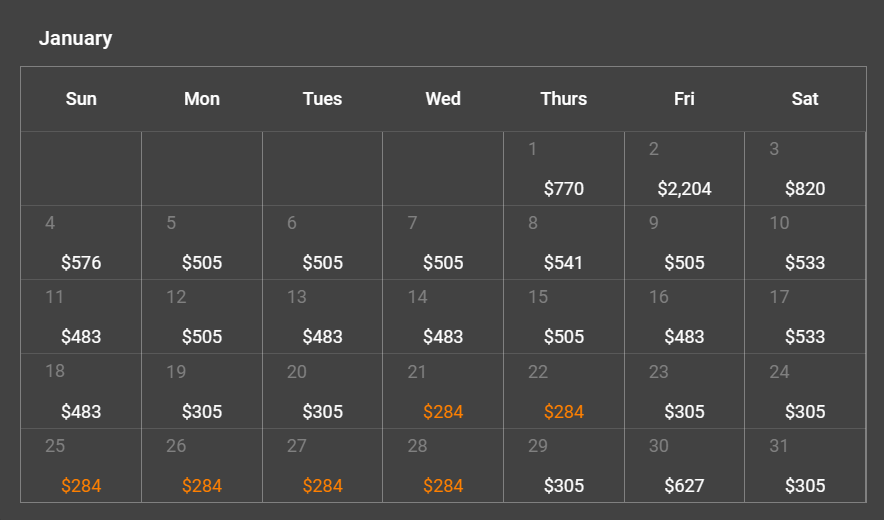Select January 12 priced at $505
The width and height of the screenshot is (884, 520).
[x=202, y=318]
